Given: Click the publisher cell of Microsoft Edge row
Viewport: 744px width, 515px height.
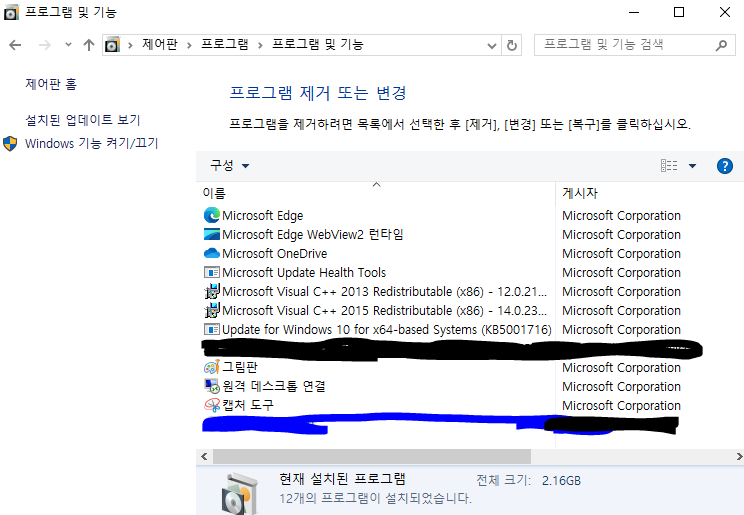Looking at the screenshot, I should pos(621,215).
